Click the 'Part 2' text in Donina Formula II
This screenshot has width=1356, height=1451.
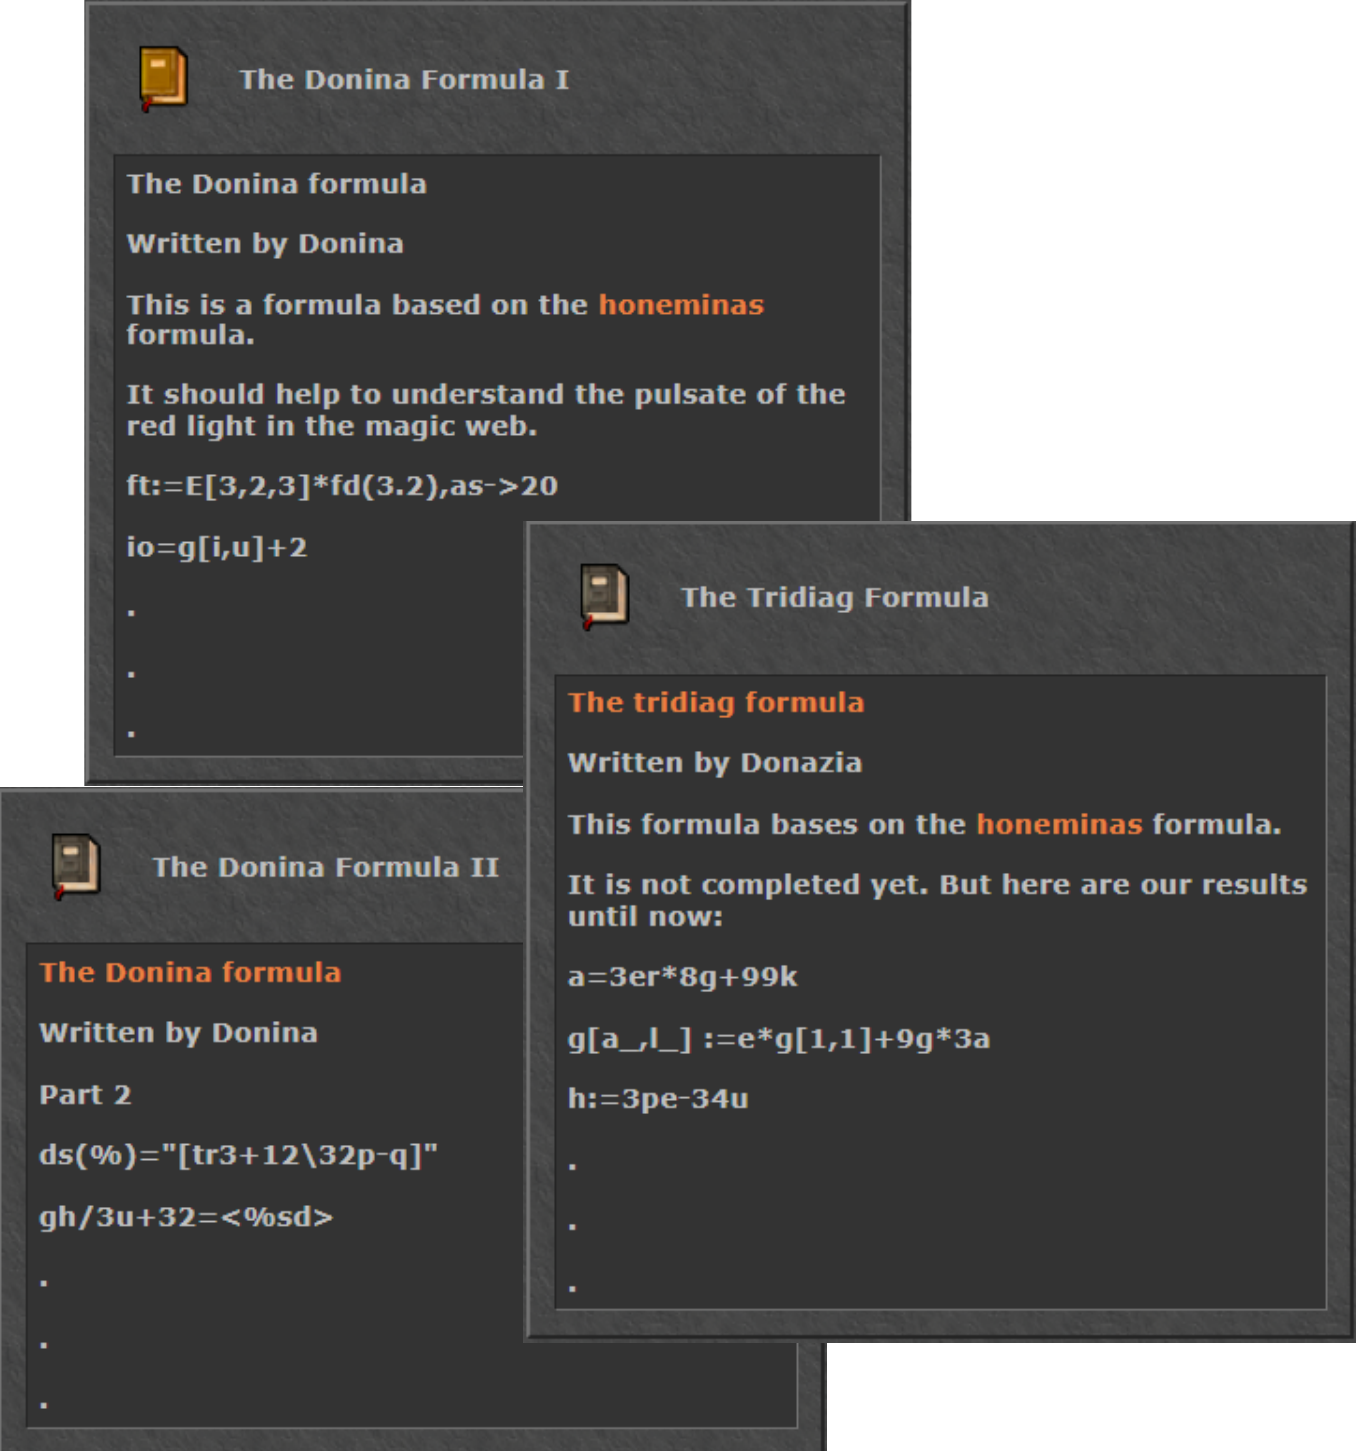[x=85, y=1095]
